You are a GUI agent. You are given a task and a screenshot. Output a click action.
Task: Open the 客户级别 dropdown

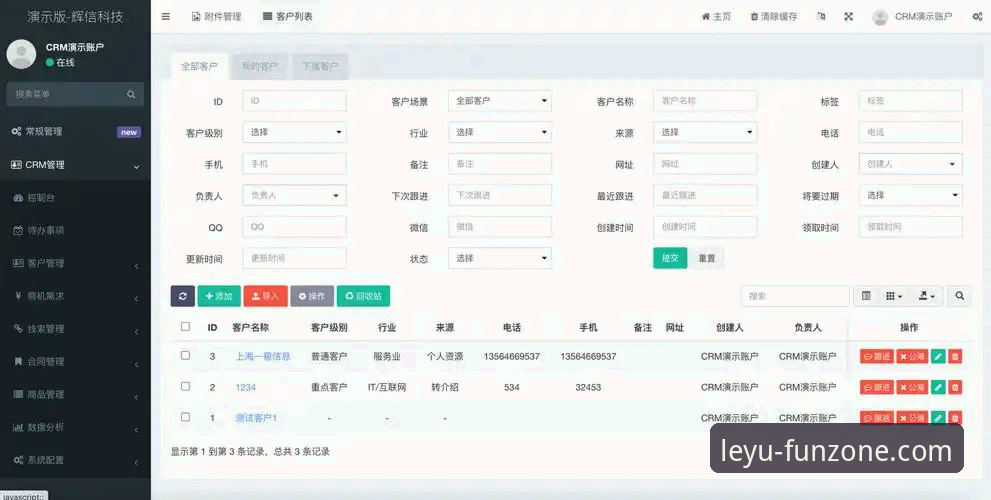click(295, 133)
